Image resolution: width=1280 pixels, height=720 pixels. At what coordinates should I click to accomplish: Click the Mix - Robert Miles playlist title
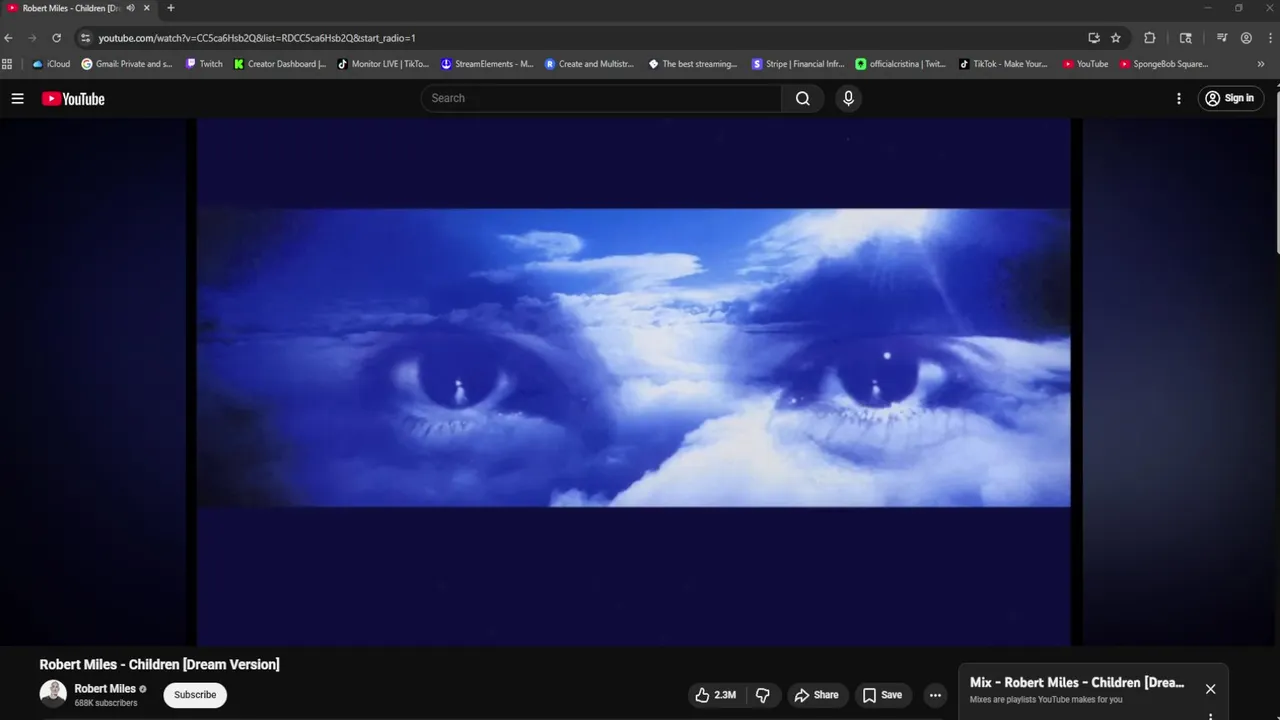click(1077, 683)
